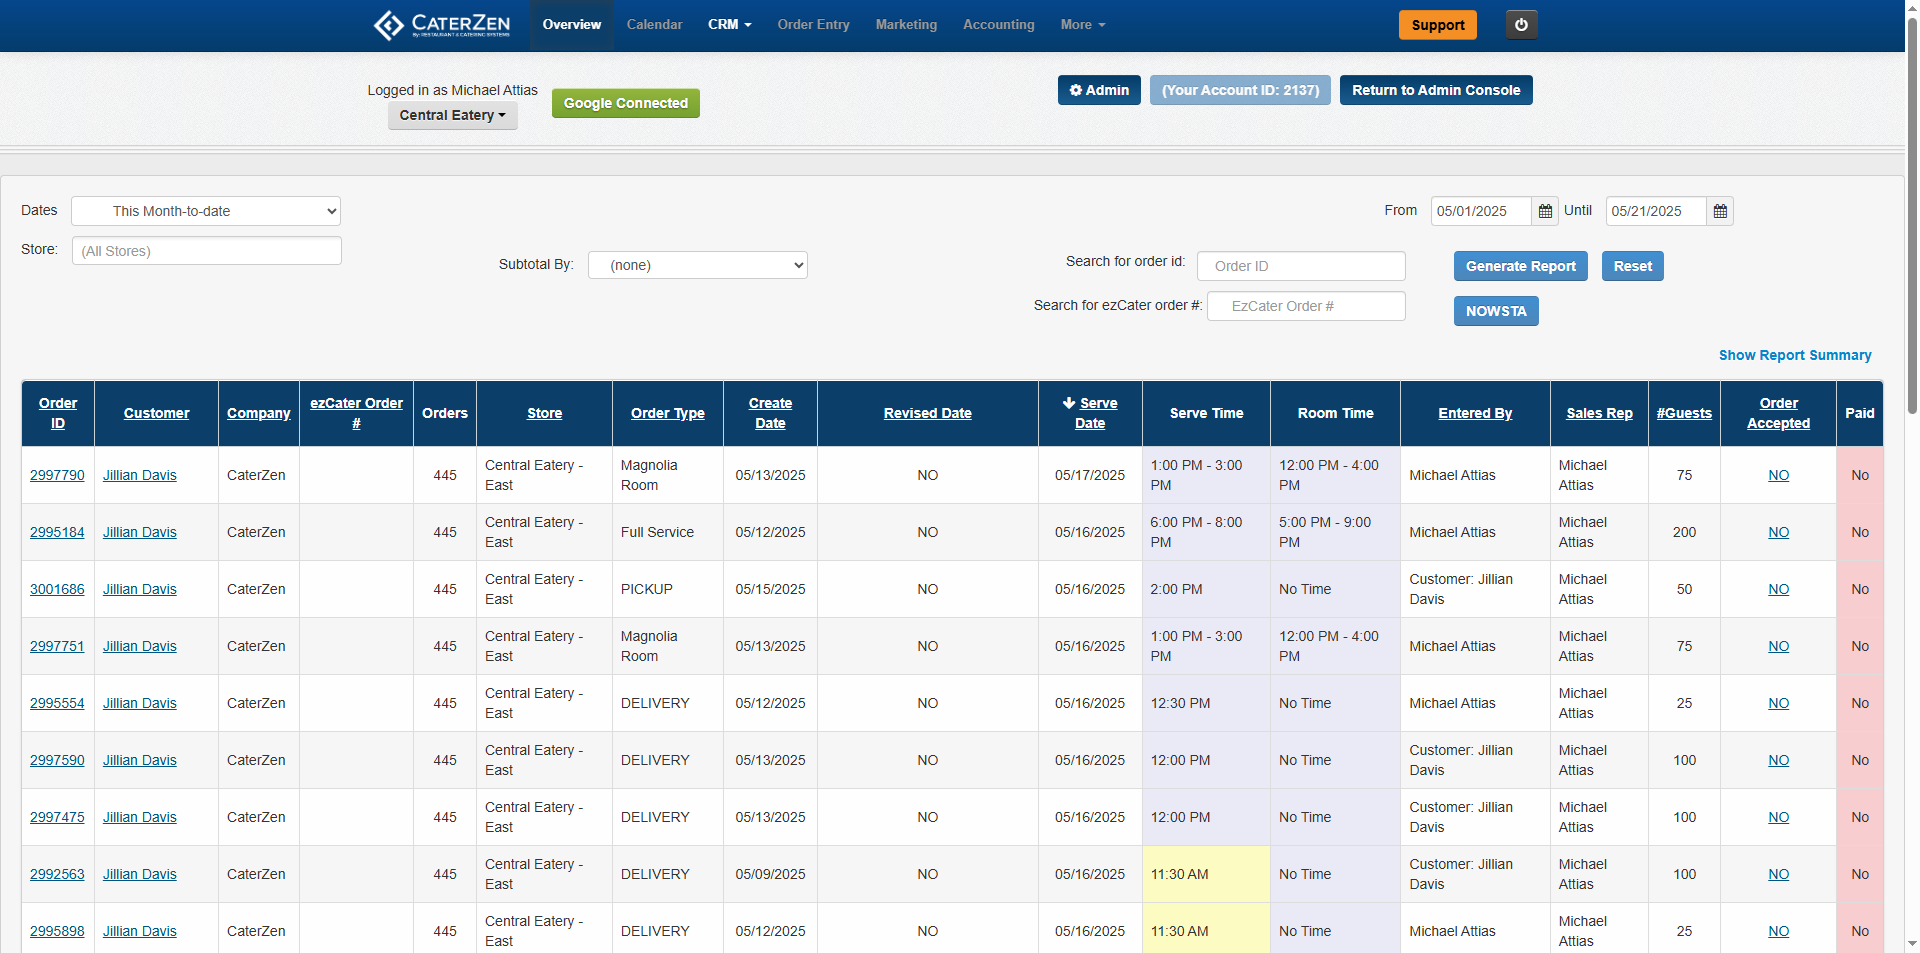Image resolution: width=1920 pixels, height=953 pixels.
Task: Click the Reset button
Action: (x=1632, y=266)
